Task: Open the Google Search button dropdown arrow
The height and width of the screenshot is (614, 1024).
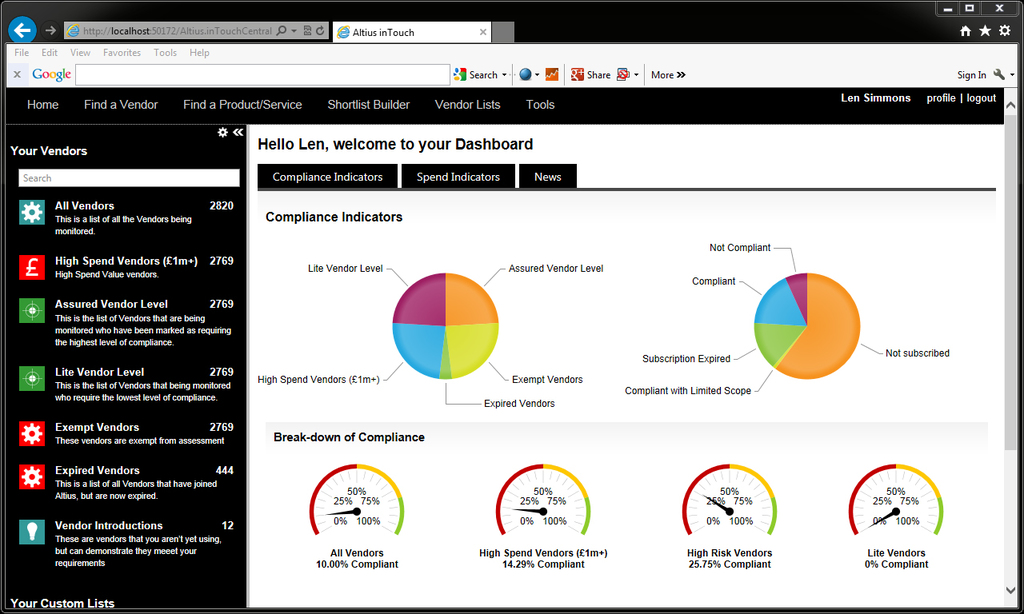Action: coord(505,75)
